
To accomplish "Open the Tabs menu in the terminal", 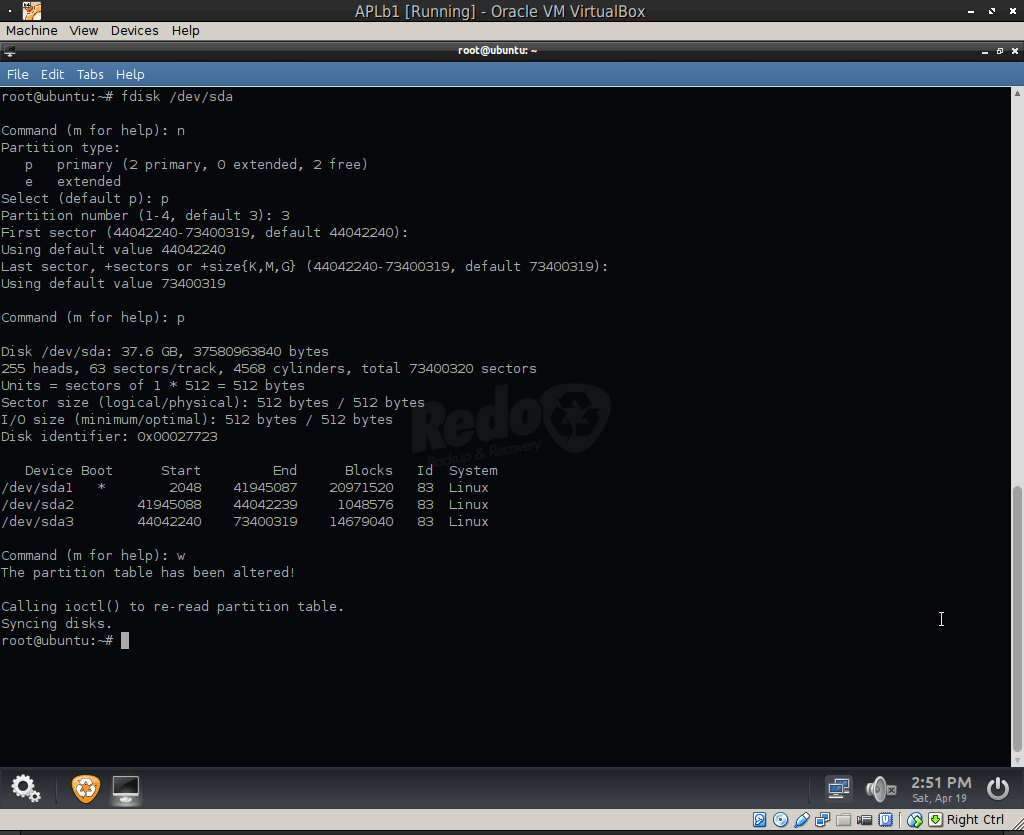I will tap(90, 74).
